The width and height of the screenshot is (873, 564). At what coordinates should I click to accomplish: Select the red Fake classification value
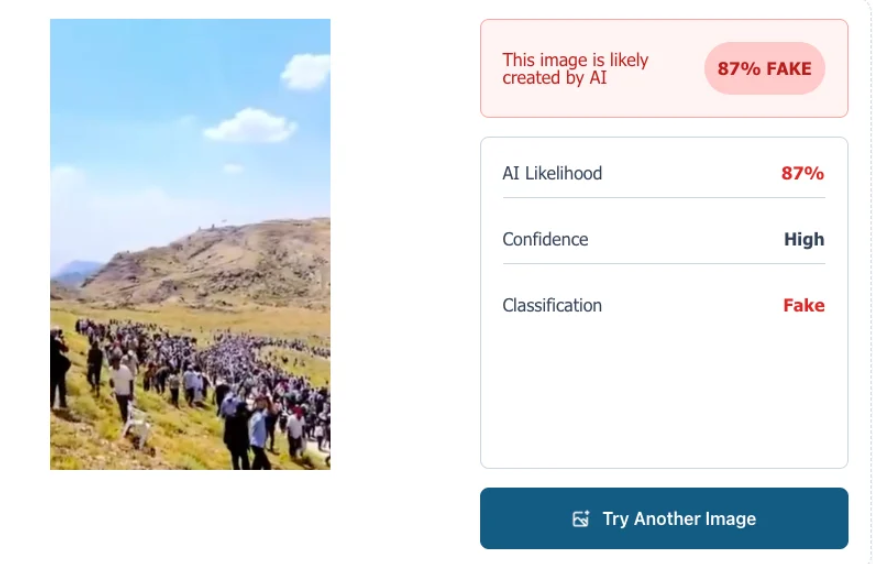(x=804, y=305)
